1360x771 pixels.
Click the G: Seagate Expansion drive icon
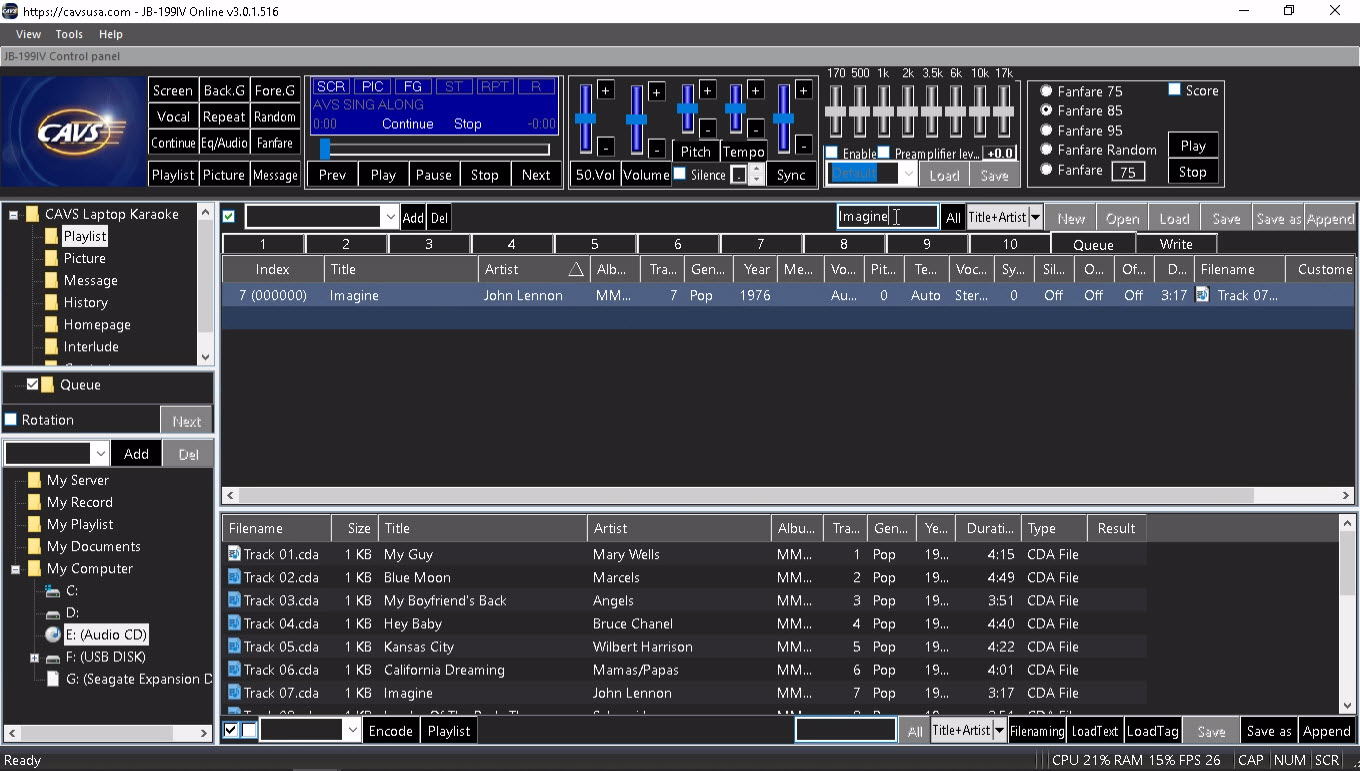point(54,679)
